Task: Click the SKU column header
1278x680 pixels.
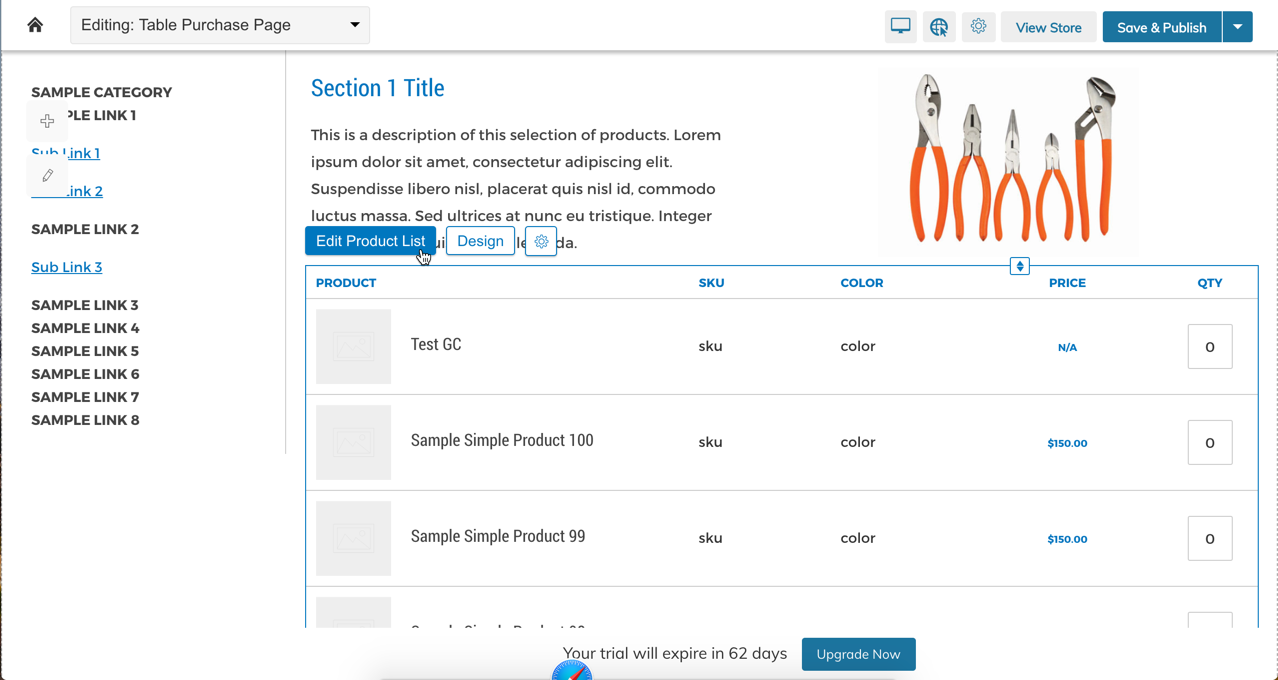Action: click(711, 283)
